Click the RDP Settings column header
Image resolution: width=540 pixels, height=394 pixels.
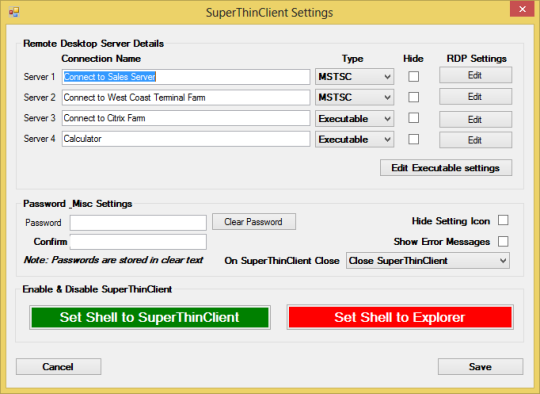coord(477,59)
